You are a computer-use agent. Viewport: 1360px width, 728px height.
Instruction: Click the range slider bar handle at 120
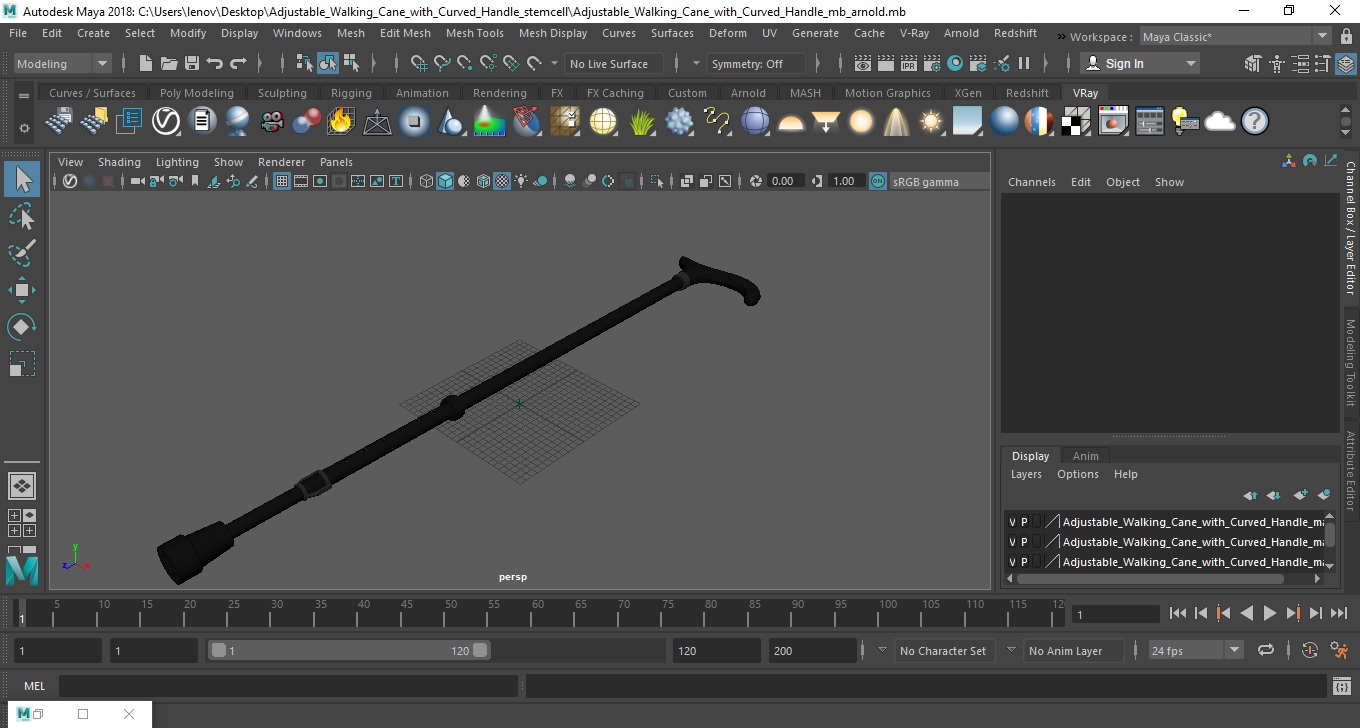(481, 650)
